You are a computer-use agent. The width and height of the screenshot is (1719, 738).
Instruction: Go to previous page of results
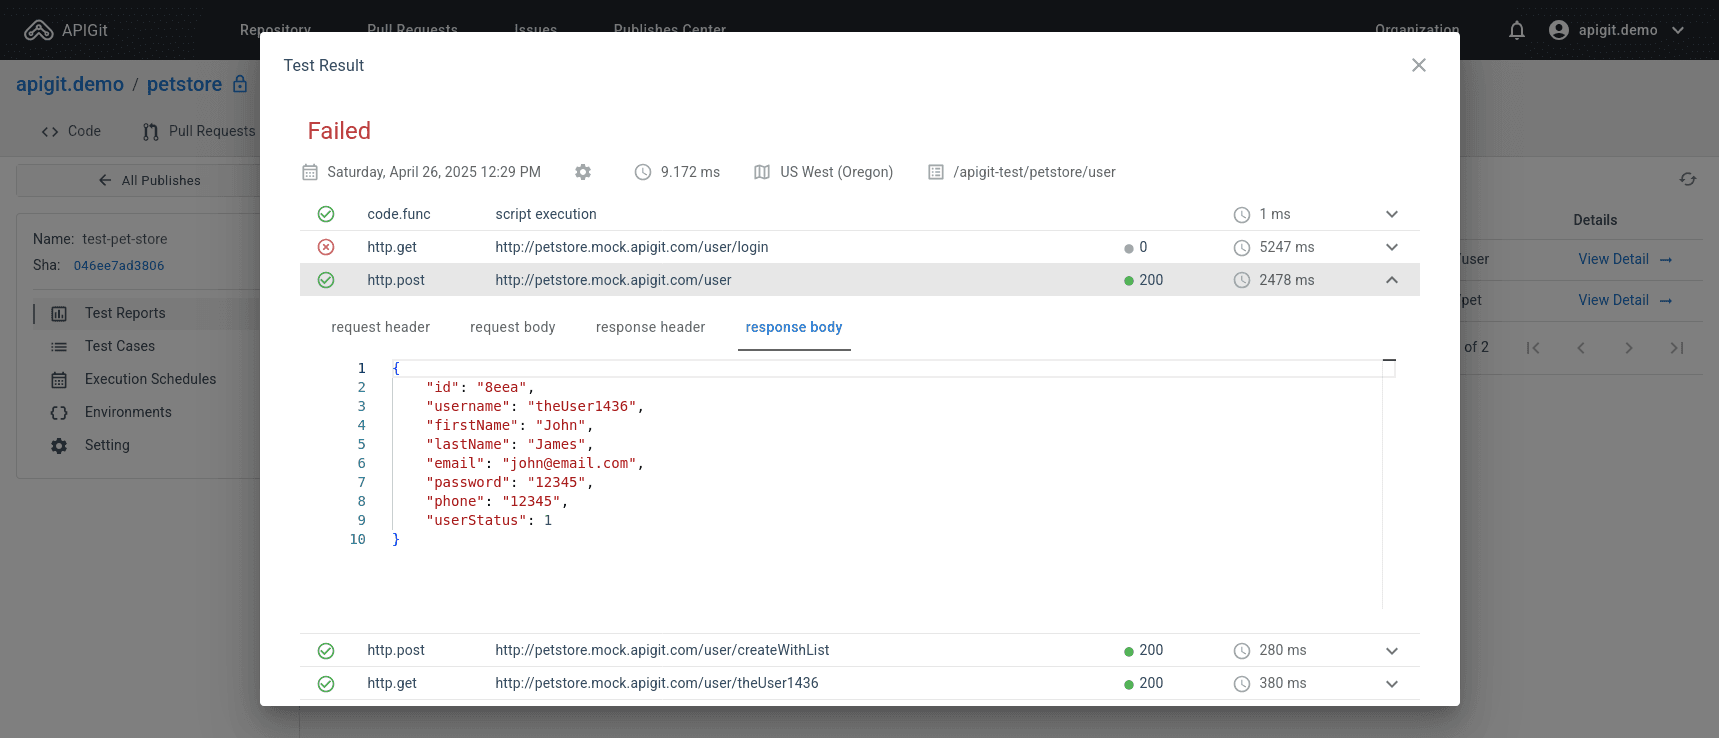coord(1581,348)
